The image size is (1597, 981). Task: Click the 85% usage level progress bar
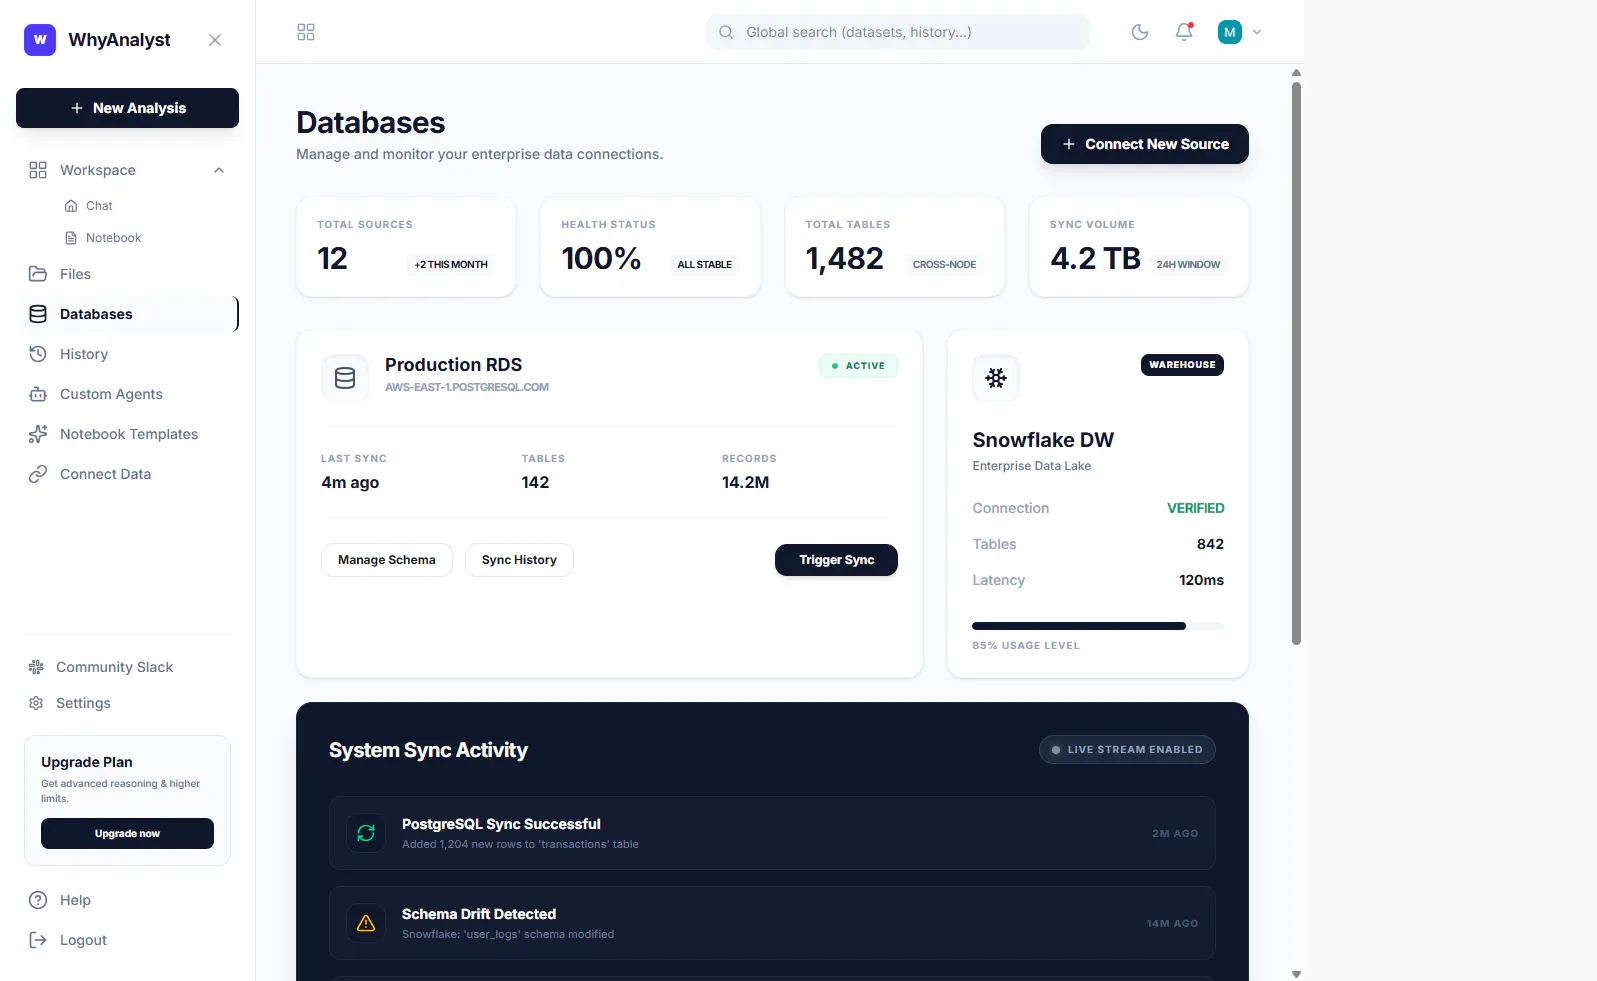point(1098,626)
